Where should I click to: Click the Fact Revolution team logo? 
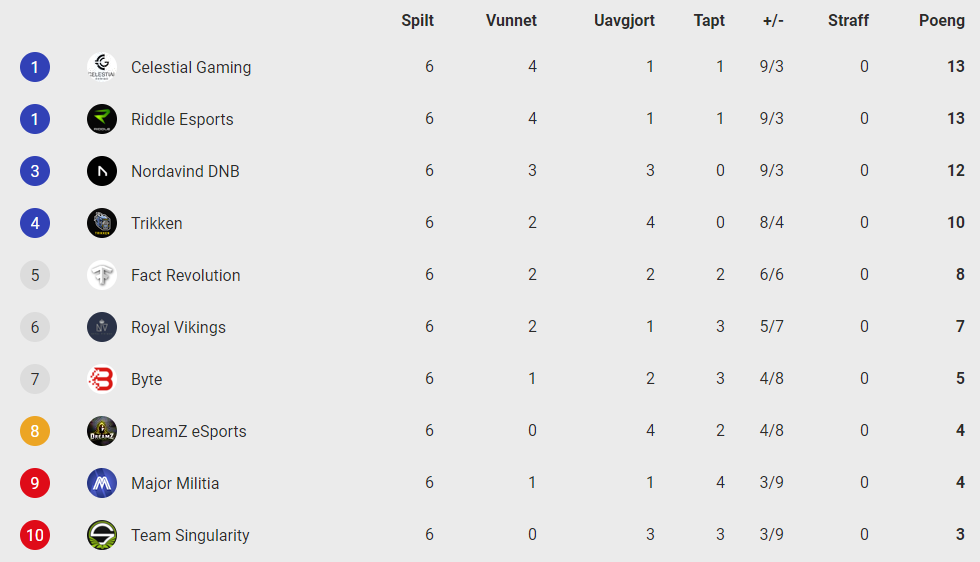pyautogui.click(x=102, y=275)
